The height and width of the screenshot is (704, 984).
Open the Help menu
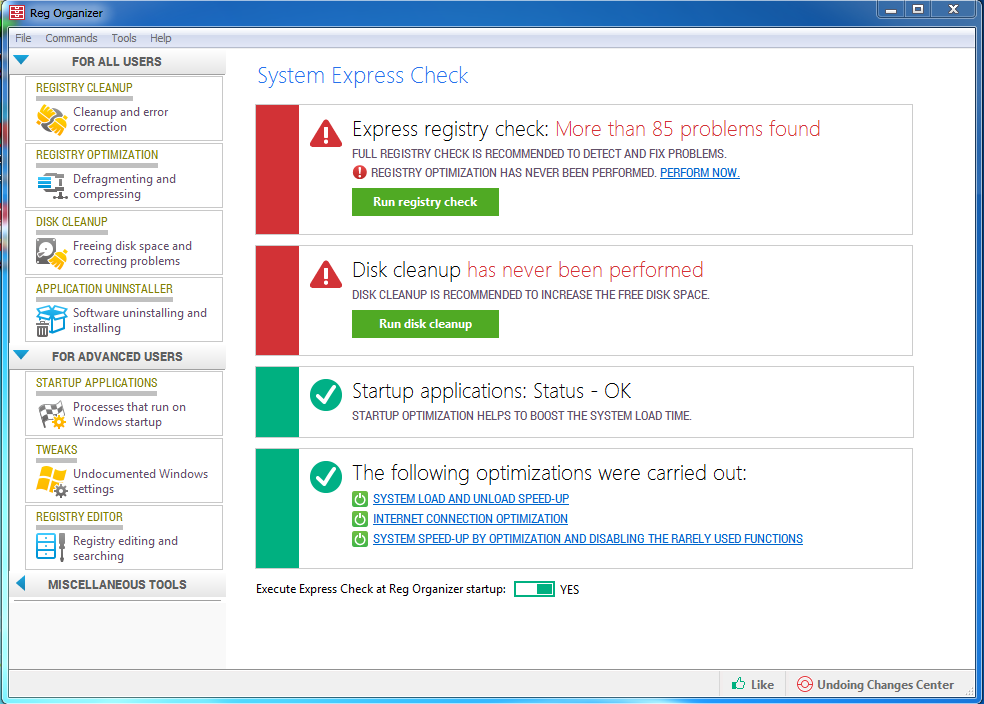161,38
